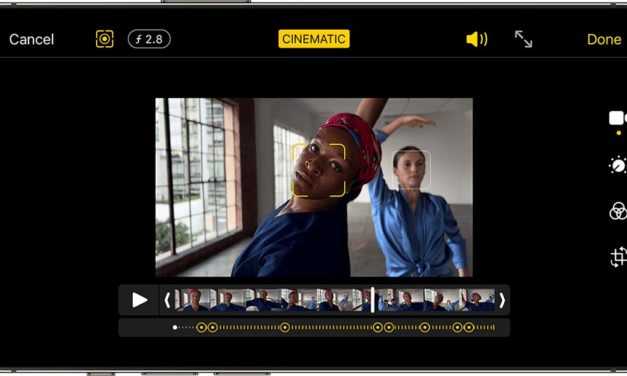Toggle the CINEMATIC effect badge

(x=314, y=39)
